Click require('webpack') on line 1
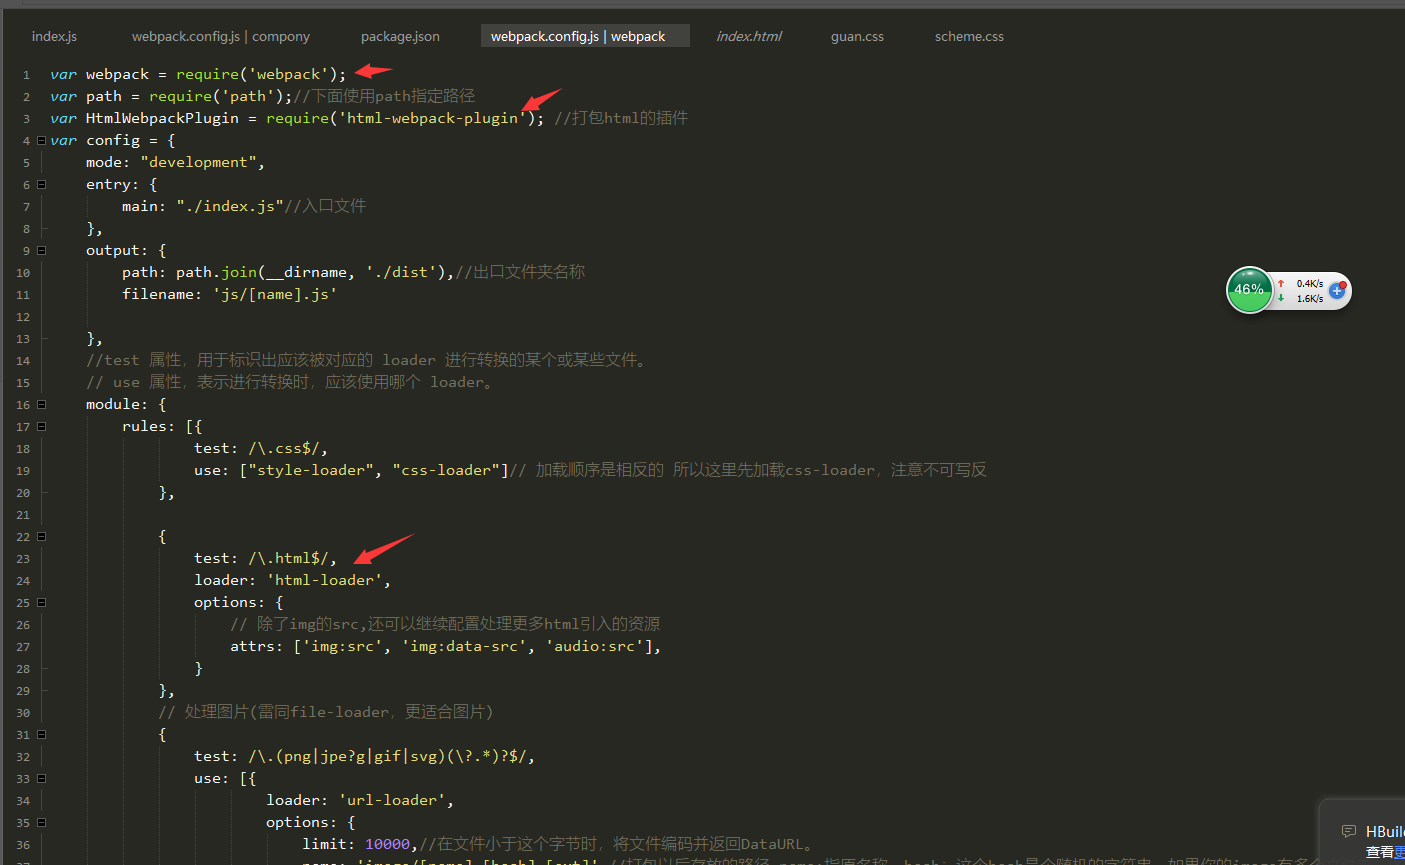The image size is (1405, 865). [x=257, y=74]
